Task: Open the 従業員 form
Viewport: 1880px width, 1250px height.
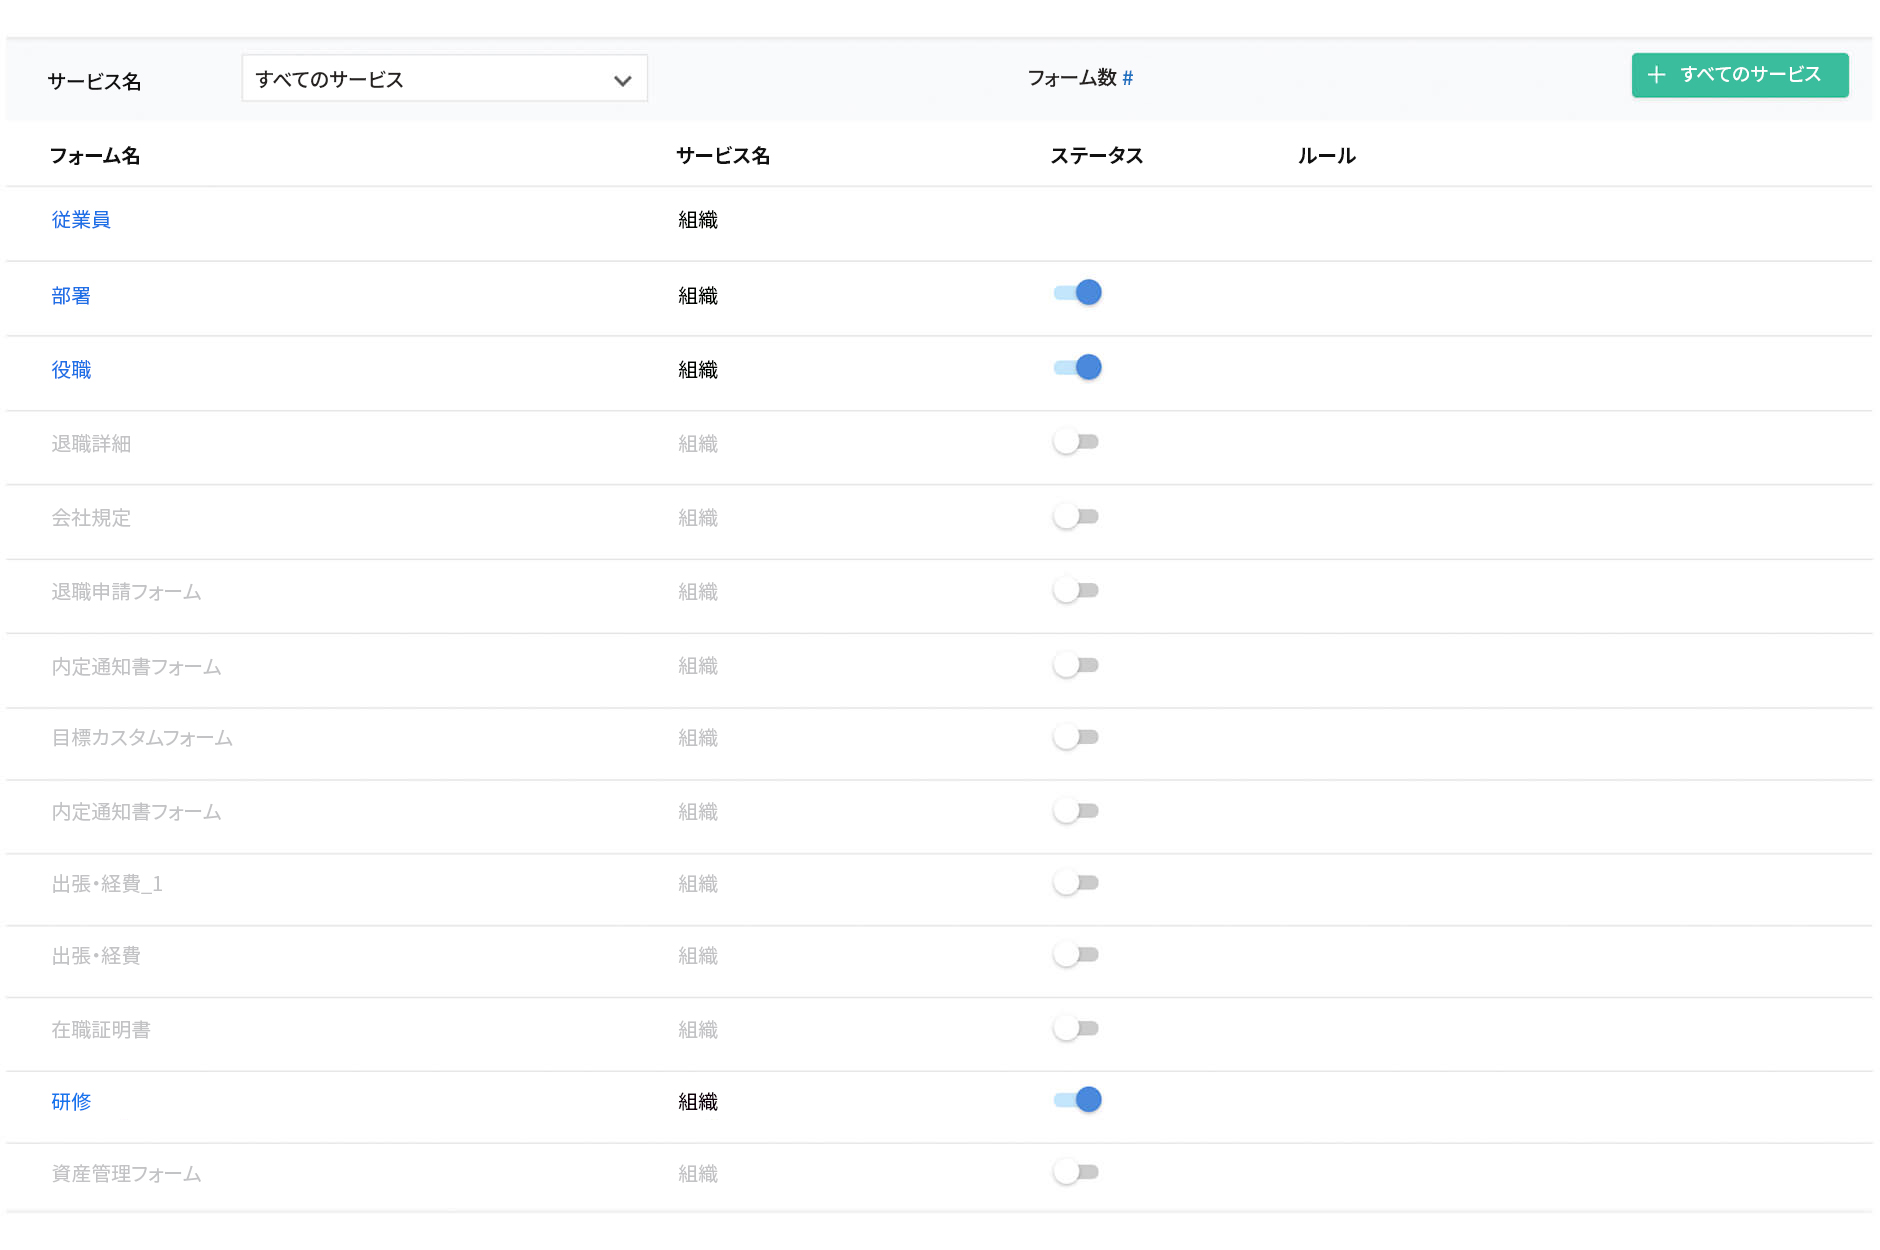Action: coord(81,219)
